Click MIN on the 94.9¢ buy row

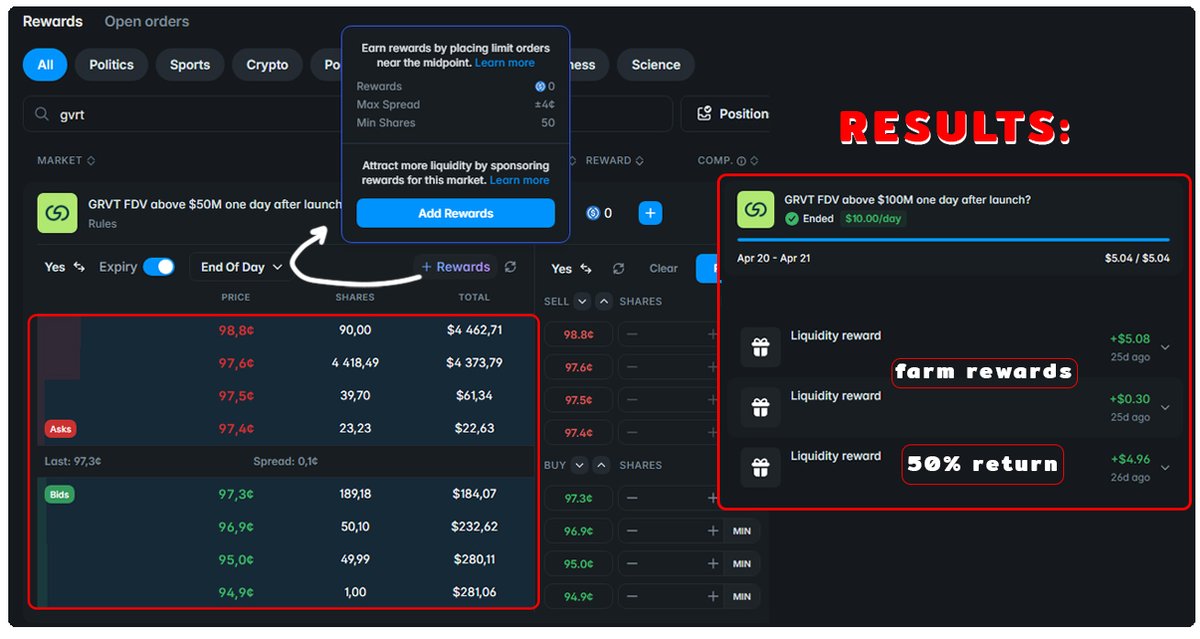(742, 597)
